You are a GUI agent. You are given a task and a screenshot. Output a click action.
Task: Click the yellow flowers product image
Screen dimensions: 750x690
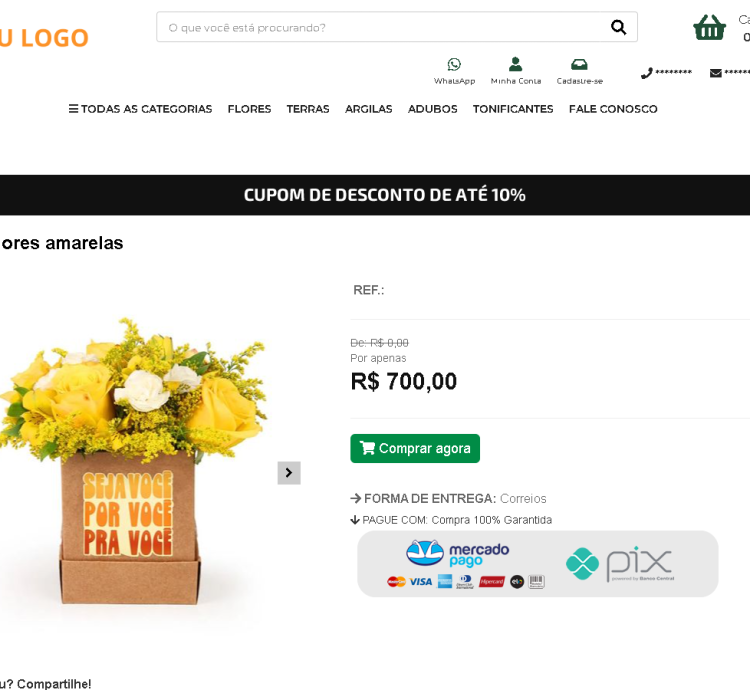pos(130,460)
